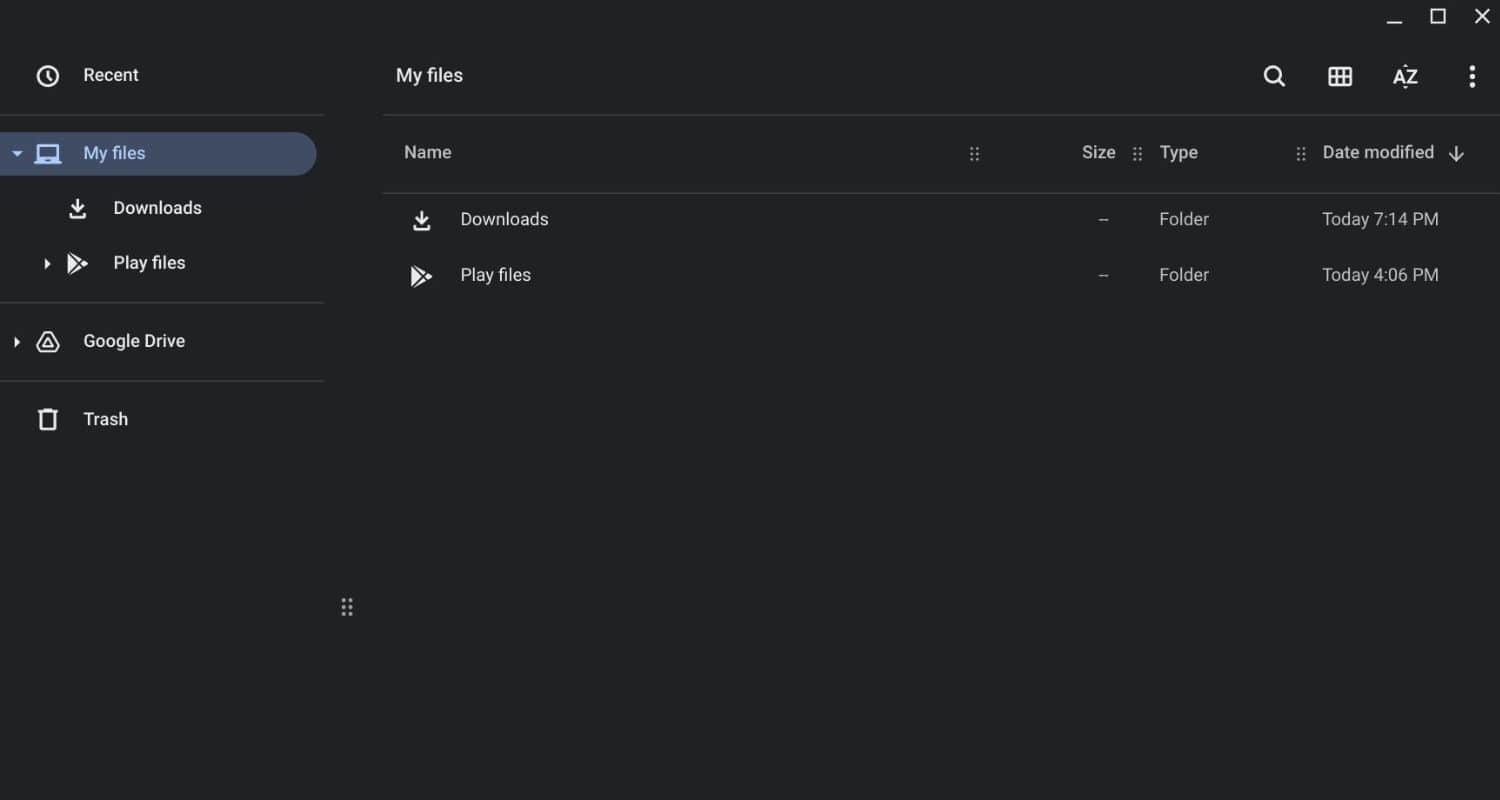The width and height of the screenshot is (1500, 800).
Task: Sort by the Name column header
Action: coord(427,153)
